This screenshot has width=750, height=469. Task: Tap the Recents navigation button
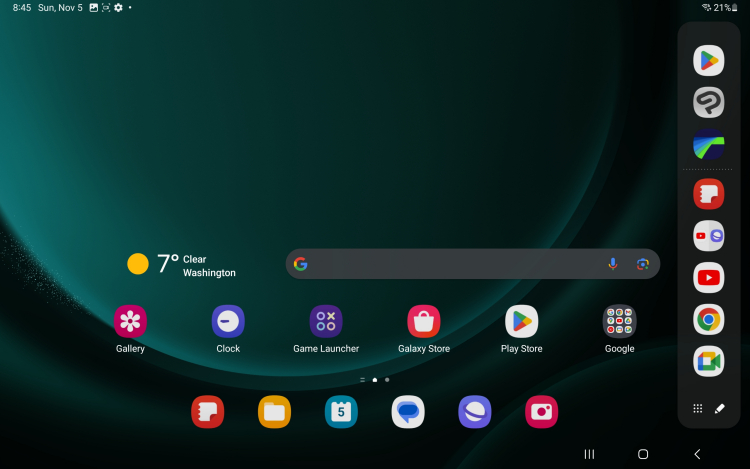[589, 454]
